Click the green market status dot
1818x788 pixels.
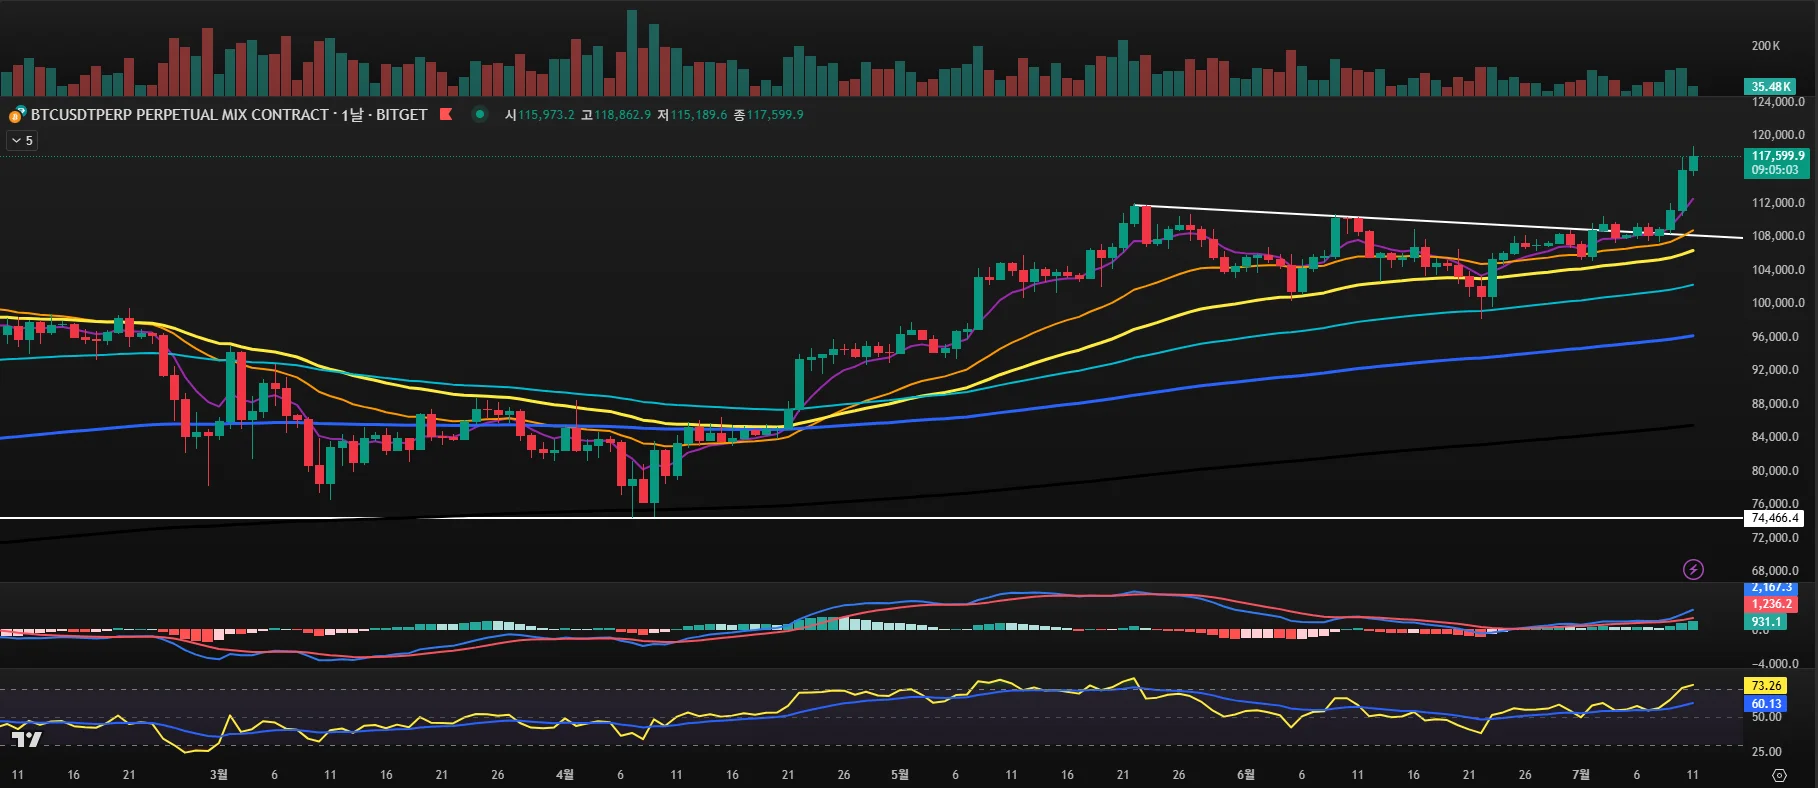480,114
